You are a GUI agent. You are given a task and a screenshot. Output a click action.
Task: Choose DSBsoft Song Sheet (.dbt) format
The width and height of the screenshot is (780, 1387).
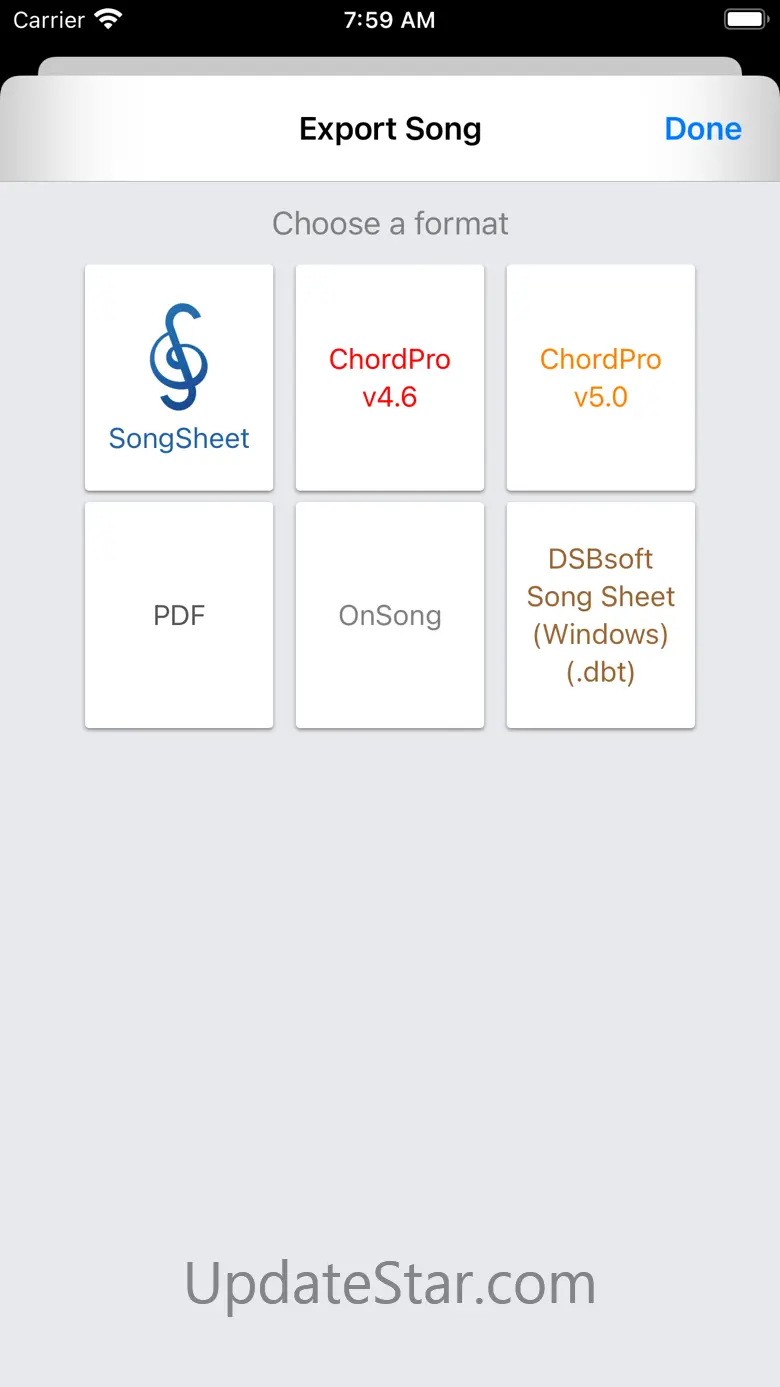601,615
